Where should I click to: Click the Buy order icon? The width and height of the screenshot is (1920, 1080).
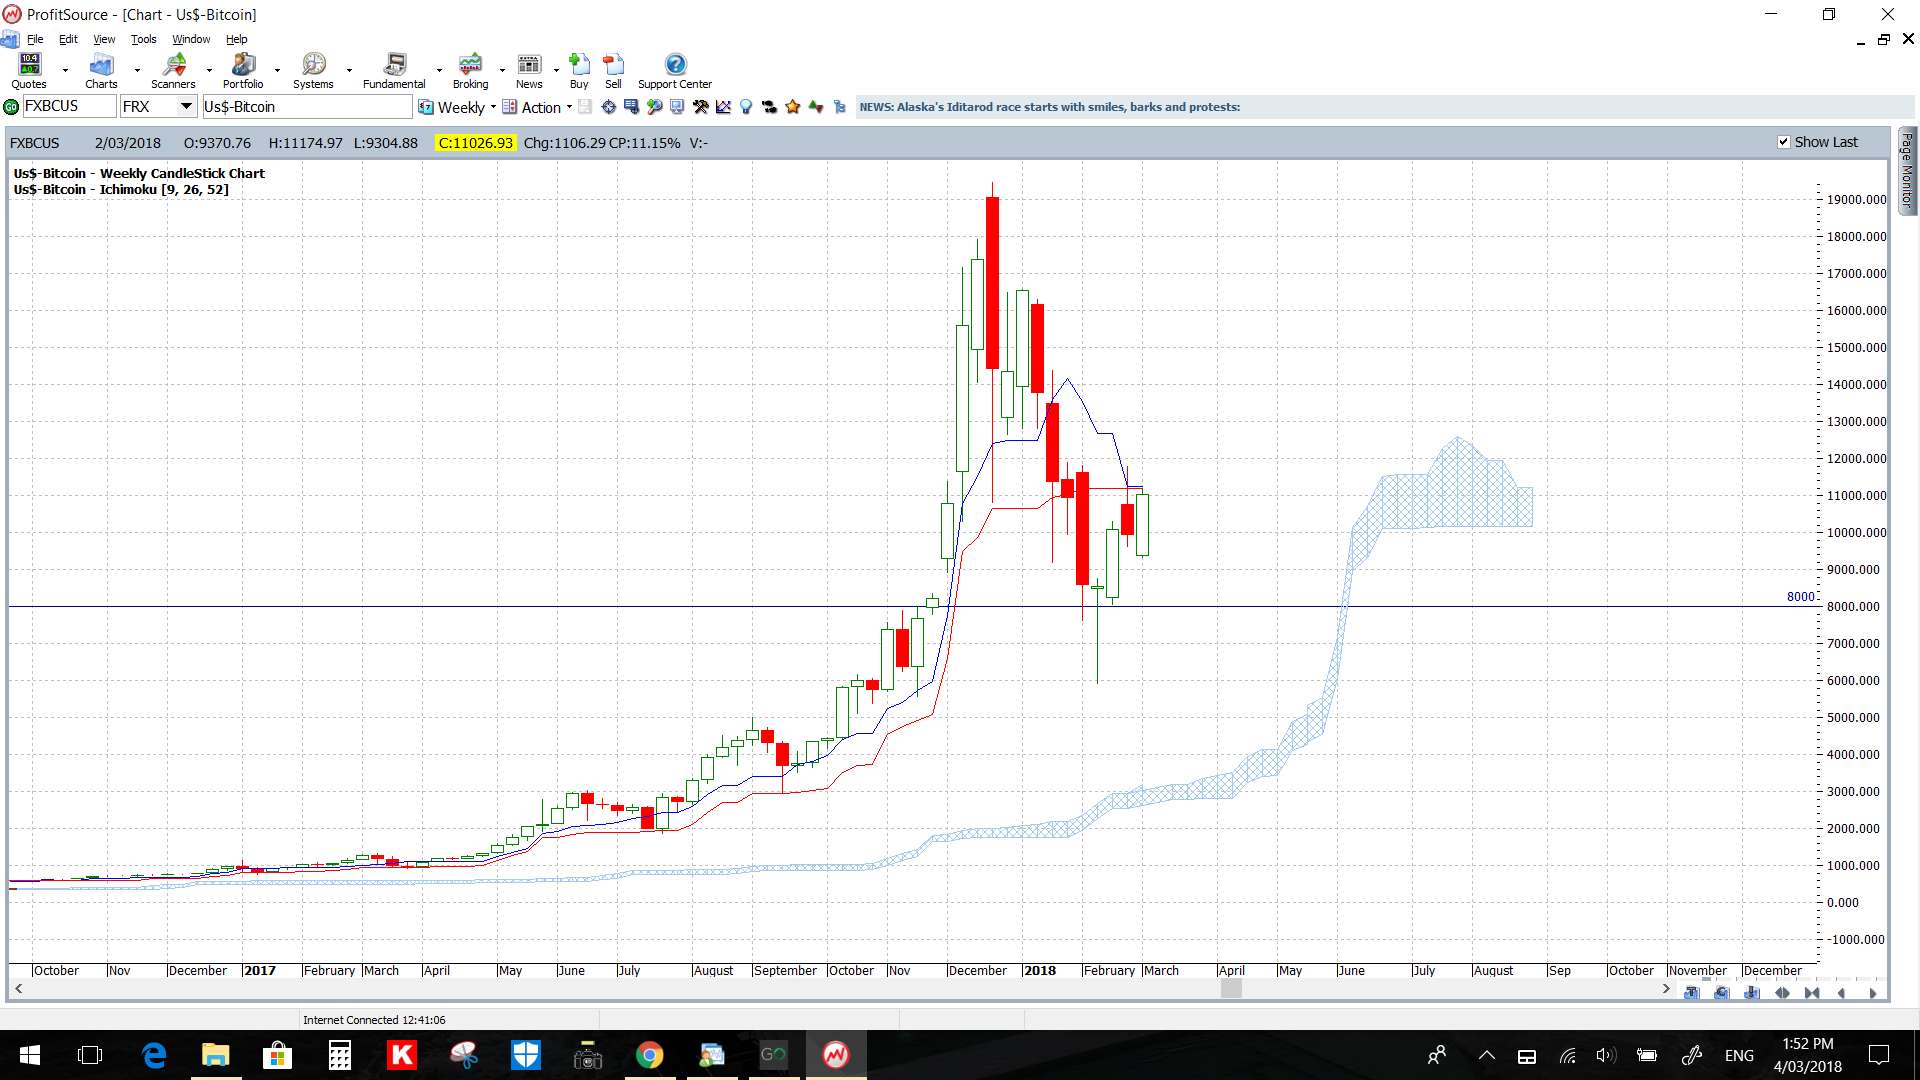click(x=579, y=71)
